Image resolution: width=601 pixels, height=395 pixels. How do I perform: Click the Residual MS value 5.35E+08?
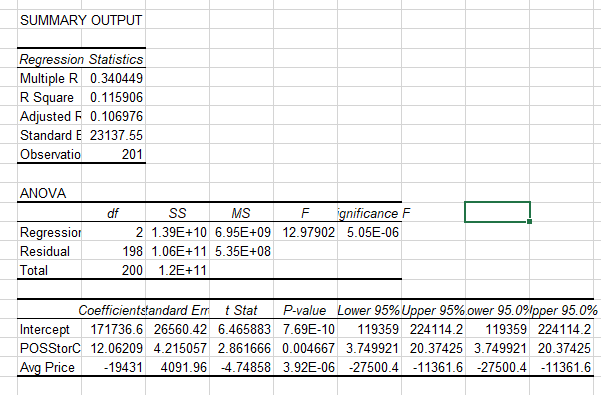pyautogui.click(x=243, y=251)
